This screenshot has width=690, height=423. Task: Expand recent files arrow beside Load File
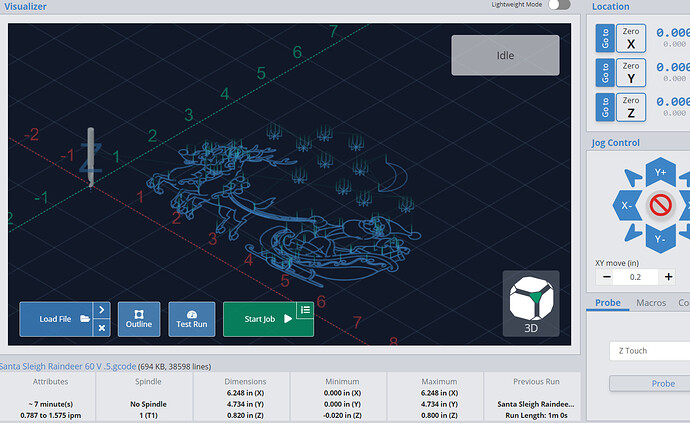click(x=102, y=310)
